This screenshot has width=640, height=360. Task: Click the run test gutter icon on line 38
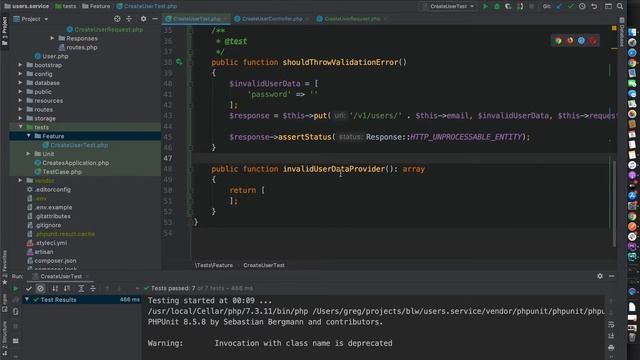(x=179, y=62)
